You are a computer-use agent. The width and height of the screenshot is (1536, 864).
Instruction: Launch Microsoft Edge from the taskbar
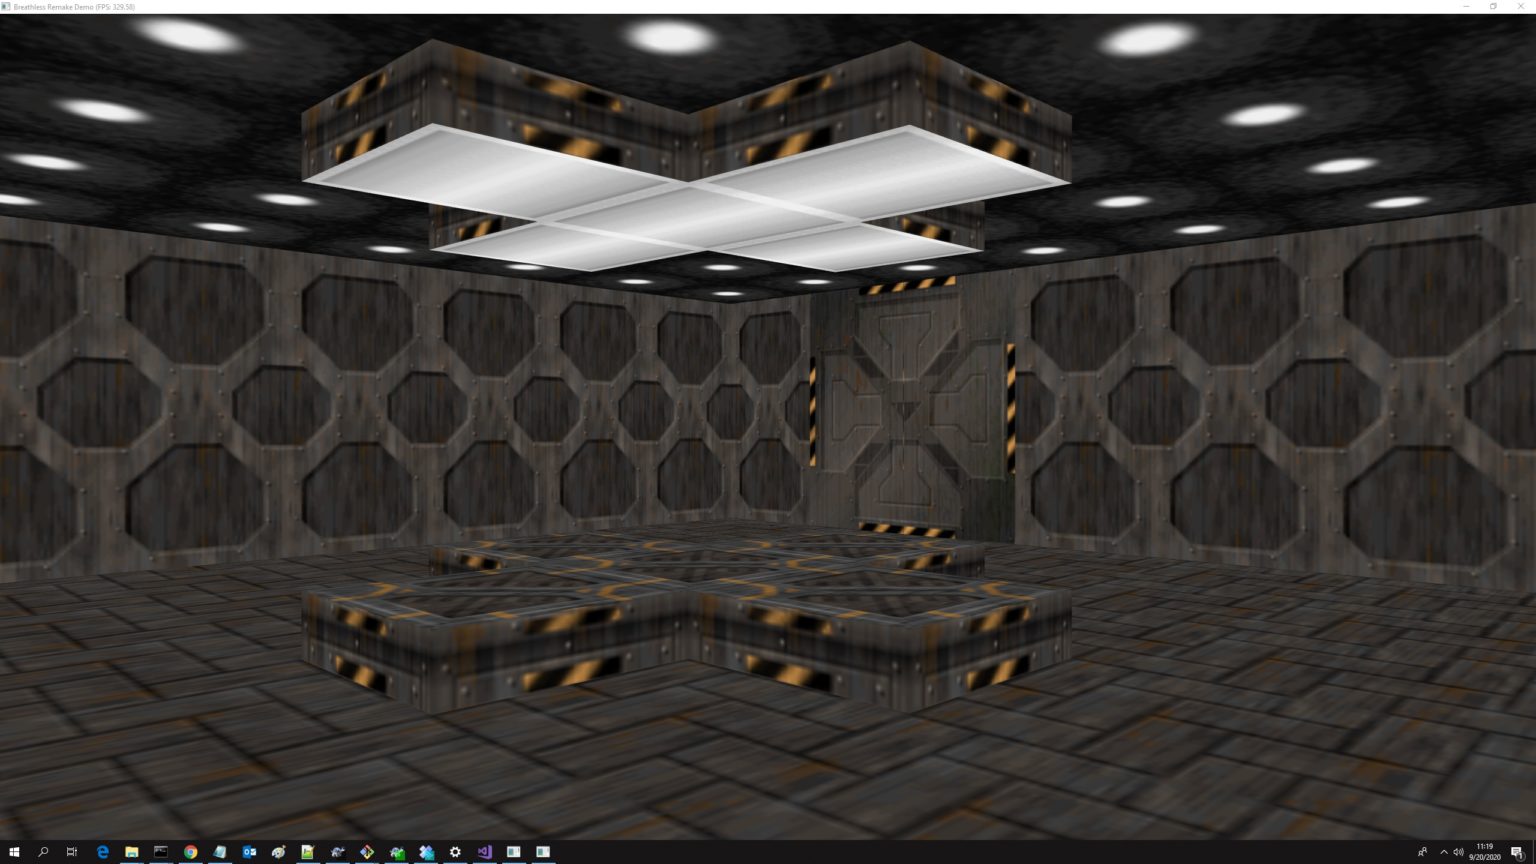pyautogui.click(x=102, y=852)
